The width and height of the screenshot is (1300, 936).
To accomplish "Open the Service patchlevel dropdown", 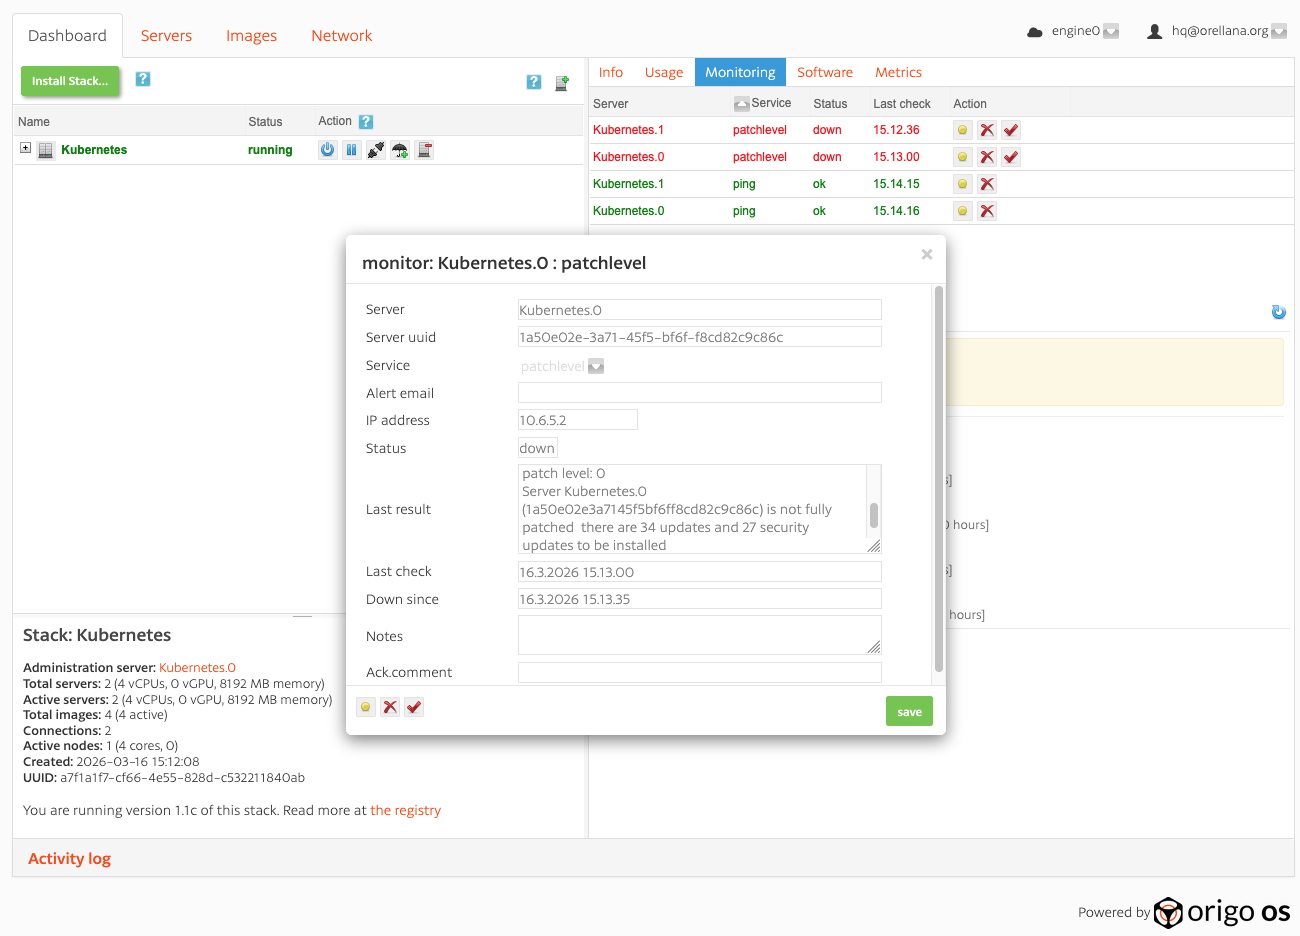I will [x=596, y=366].
